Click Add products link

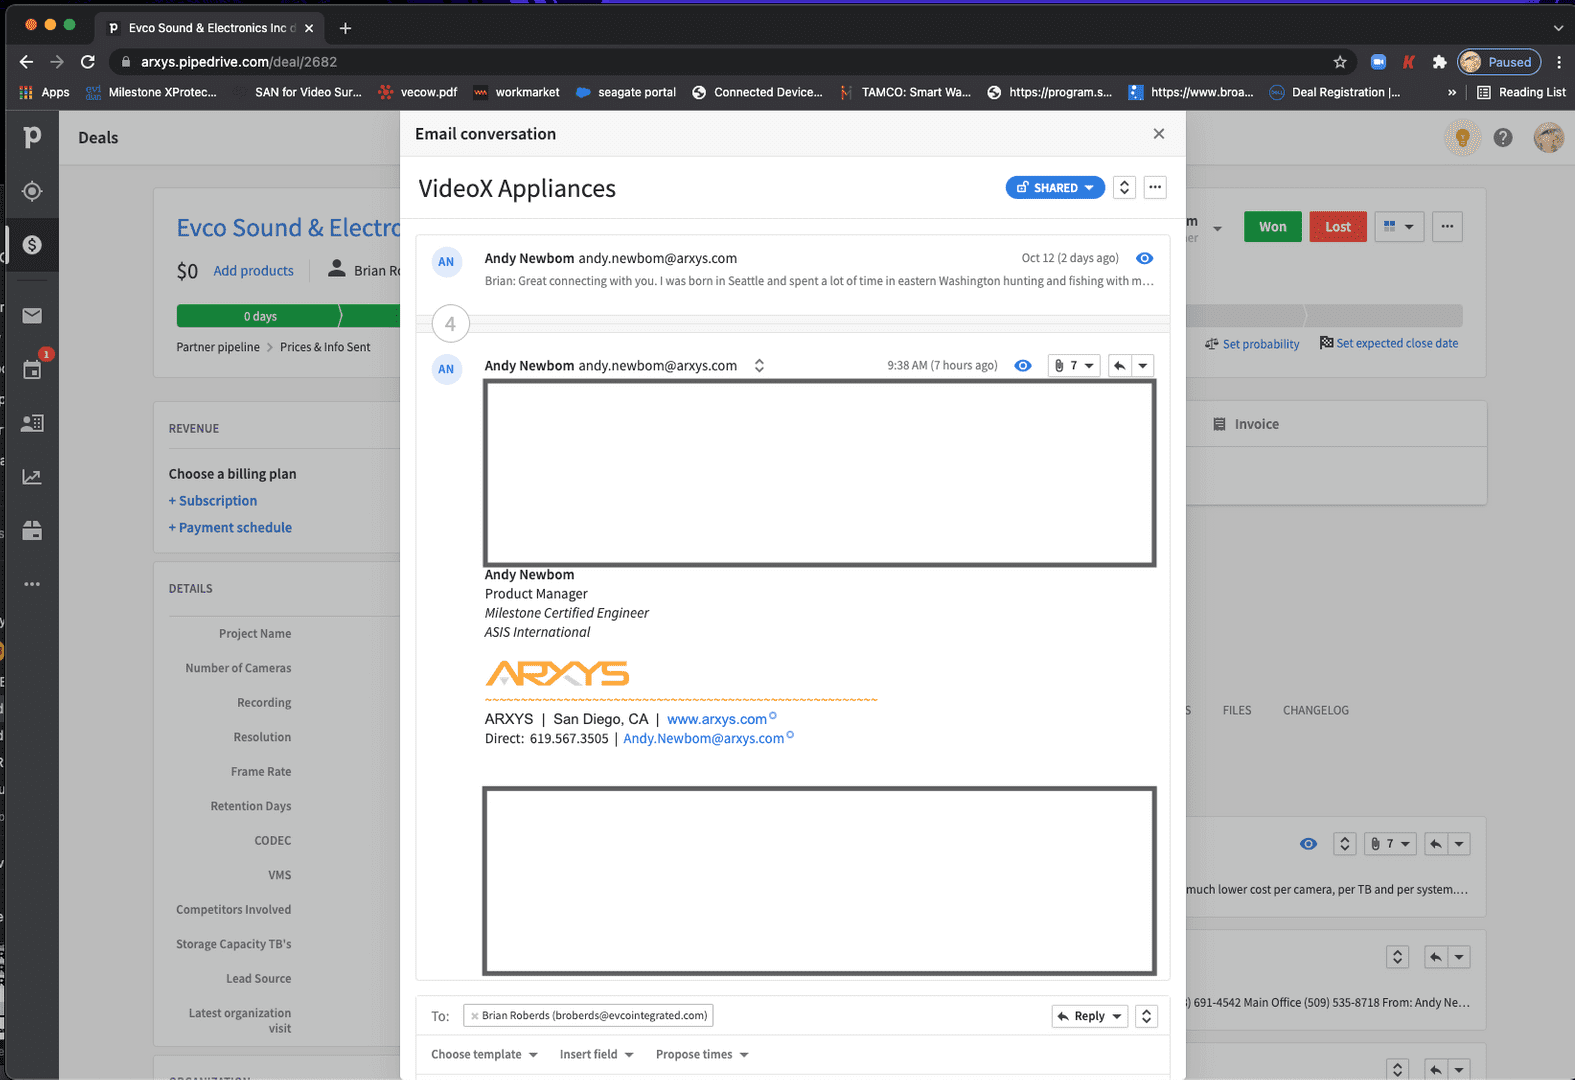pyautogui.click(x=253, y=271)
